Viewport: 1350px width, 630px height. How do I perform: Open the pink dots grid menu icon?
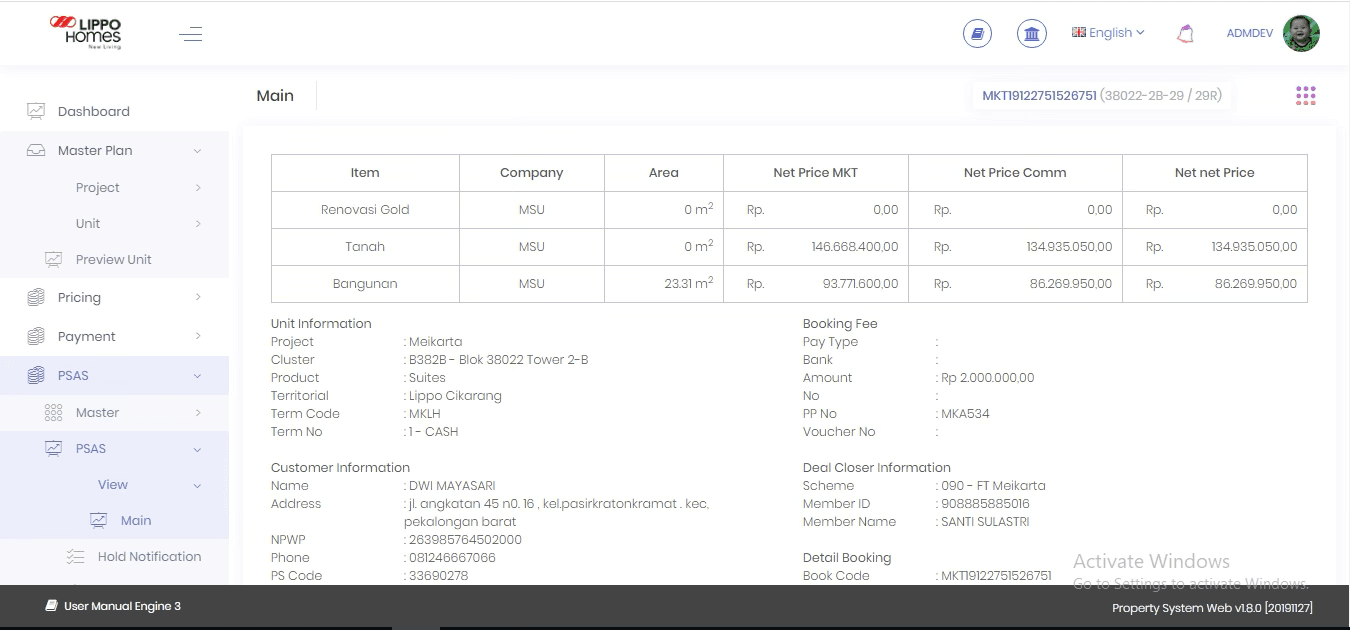pos(1306,95)
